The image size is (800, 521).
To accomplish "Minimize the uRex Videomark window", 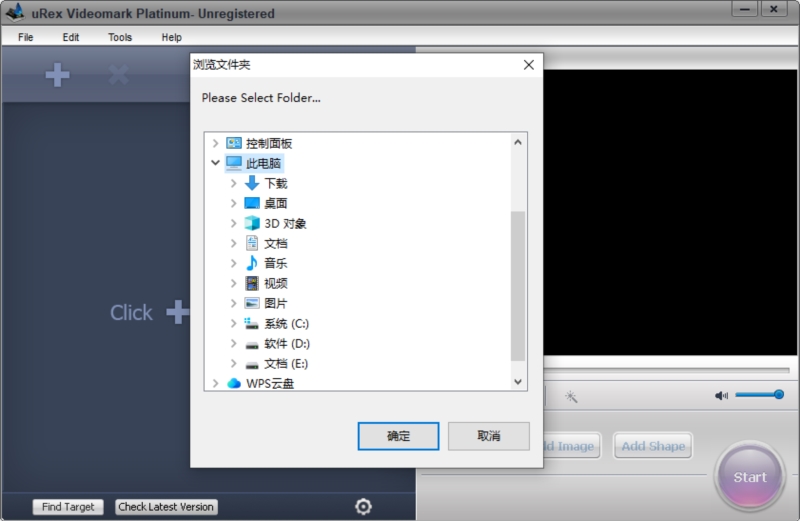I will [744, 9].
